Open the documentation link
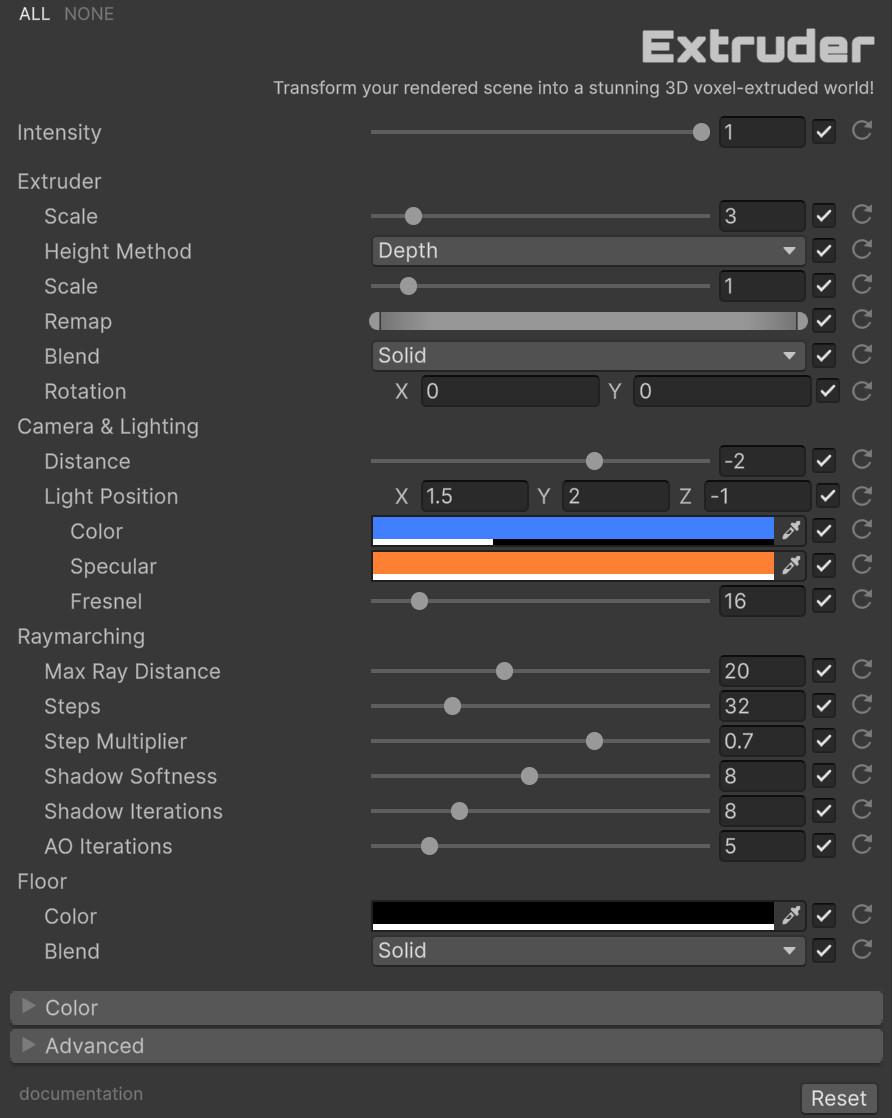Screen dimensions: 892x1118 [x=81, y=1094]
